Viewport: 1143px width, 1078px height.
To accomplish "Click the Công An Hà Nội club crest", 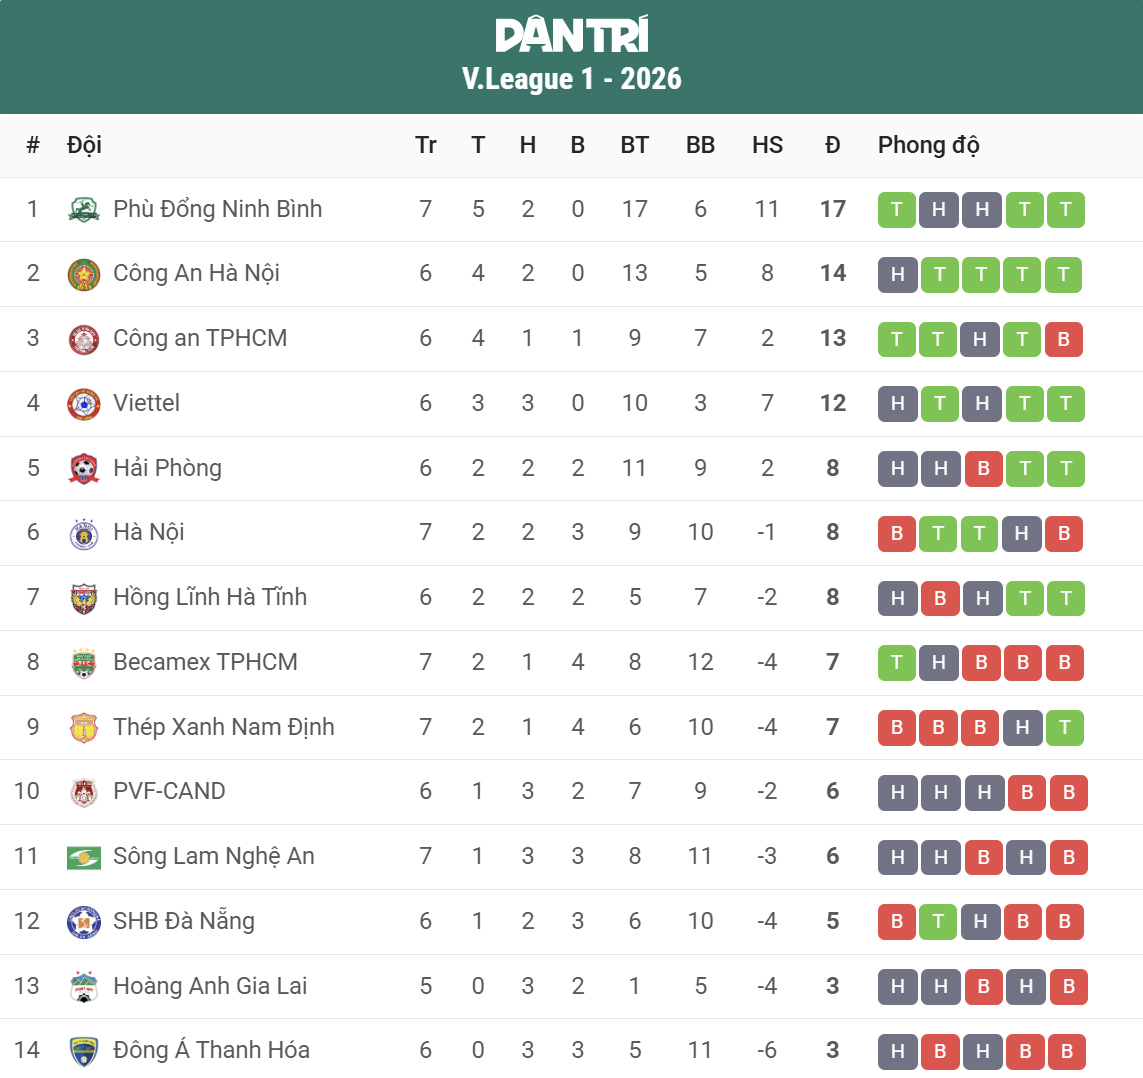I will pos(84,274).
